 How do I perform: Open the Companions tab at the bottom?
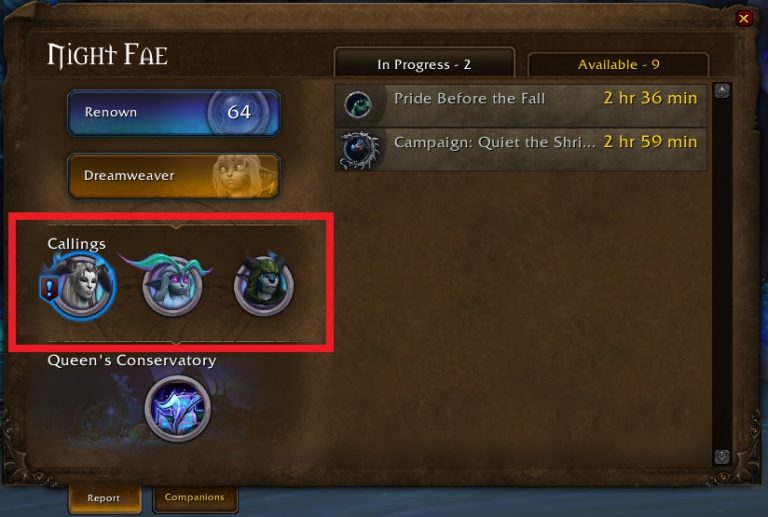pos(194,497)
